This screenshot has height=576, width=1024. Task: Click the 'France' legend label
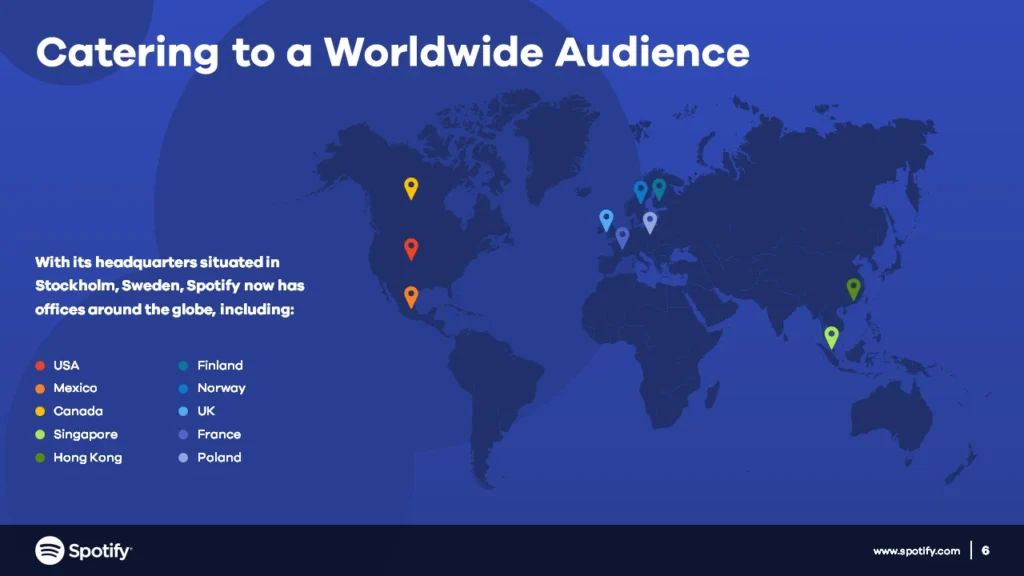(x=219, y=434)
